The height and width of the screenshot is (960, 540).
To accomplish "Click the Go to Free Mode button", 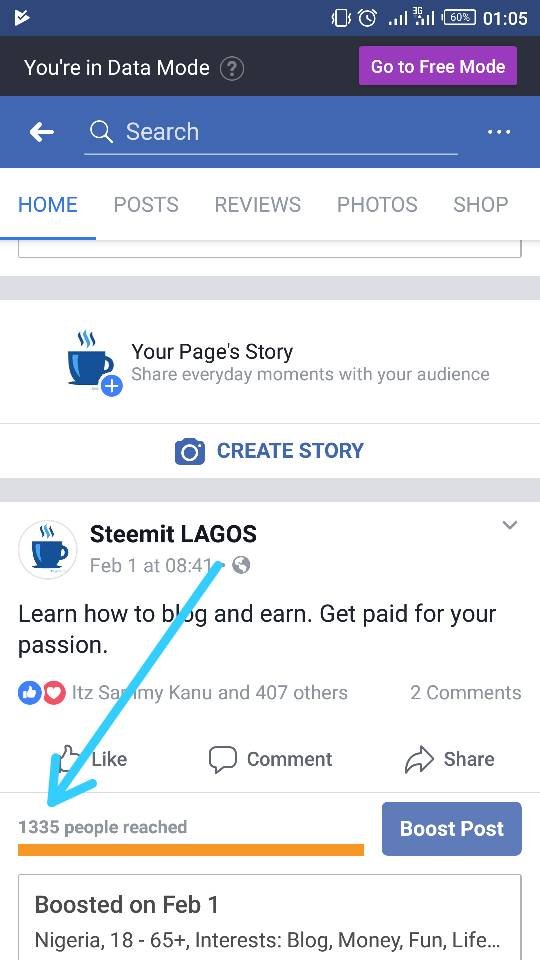I will pos(438,66).
